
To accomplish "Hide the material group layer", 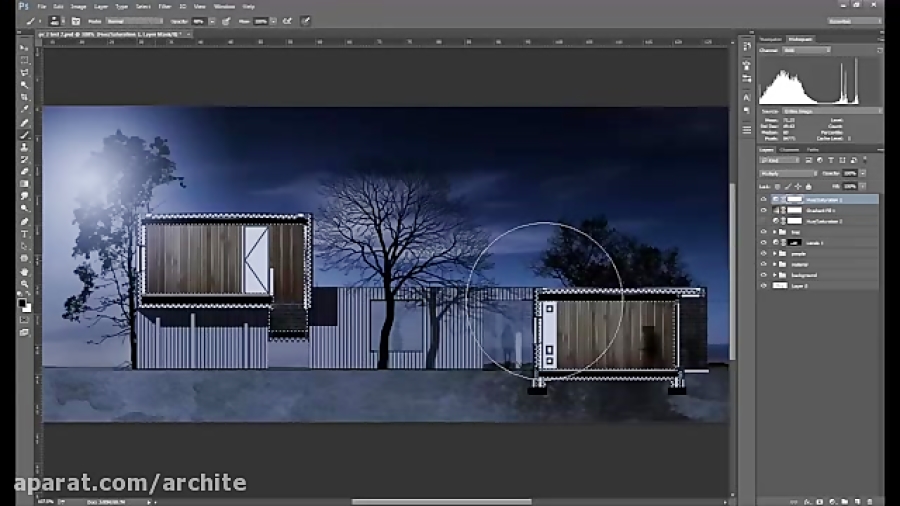I will (x=763, y=264).
